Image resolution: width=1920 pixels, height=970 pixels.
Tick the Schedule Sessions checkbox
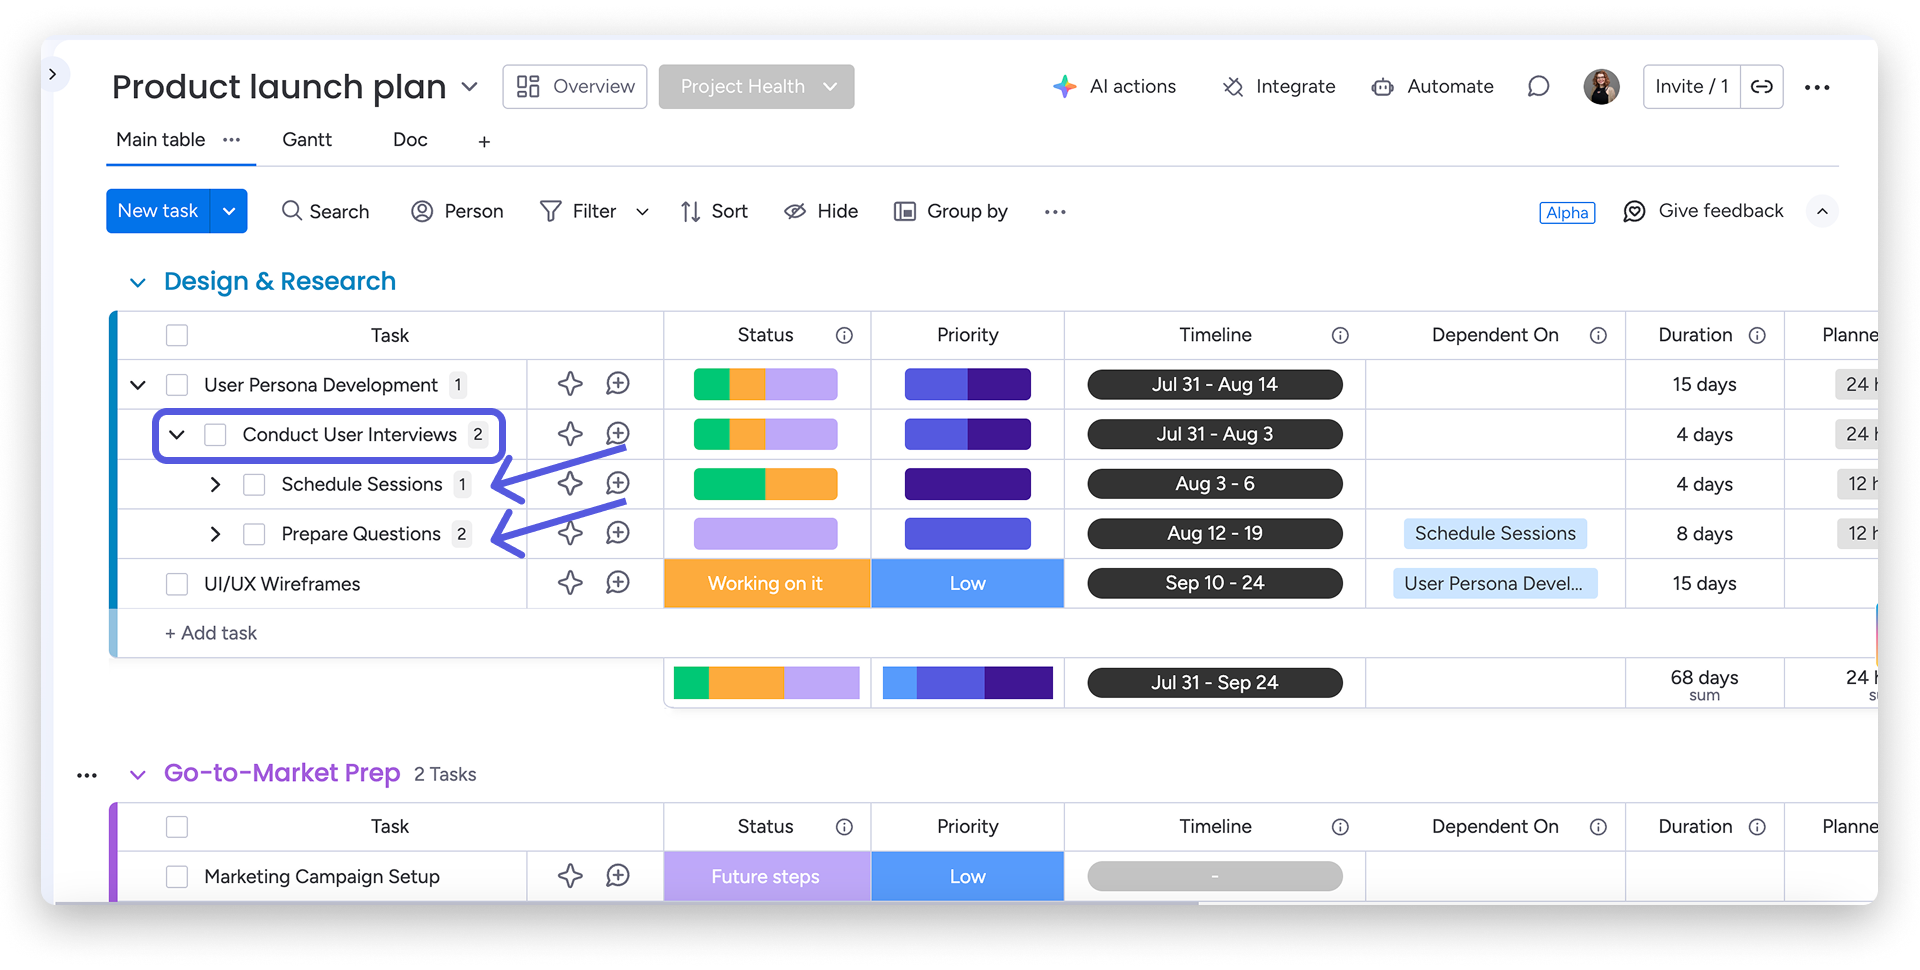(254, 485)
